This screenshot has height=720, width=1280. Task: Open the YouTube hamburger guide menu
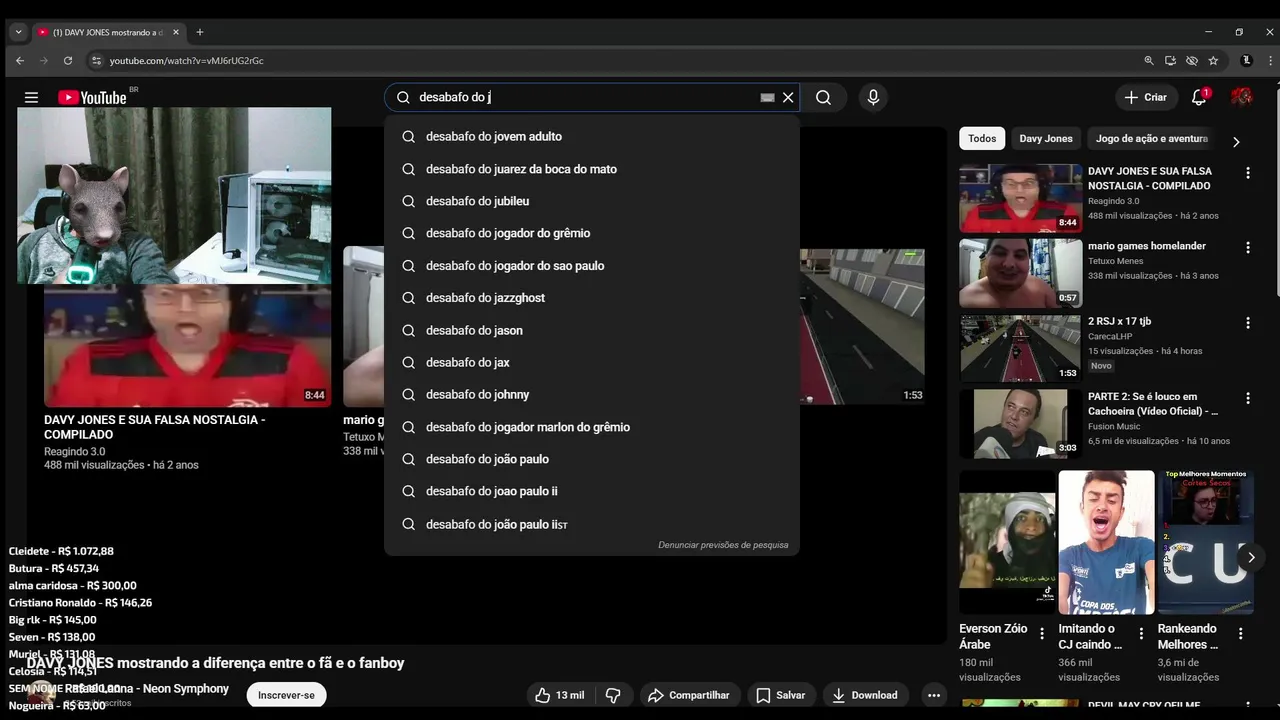(x=31, y=97)
